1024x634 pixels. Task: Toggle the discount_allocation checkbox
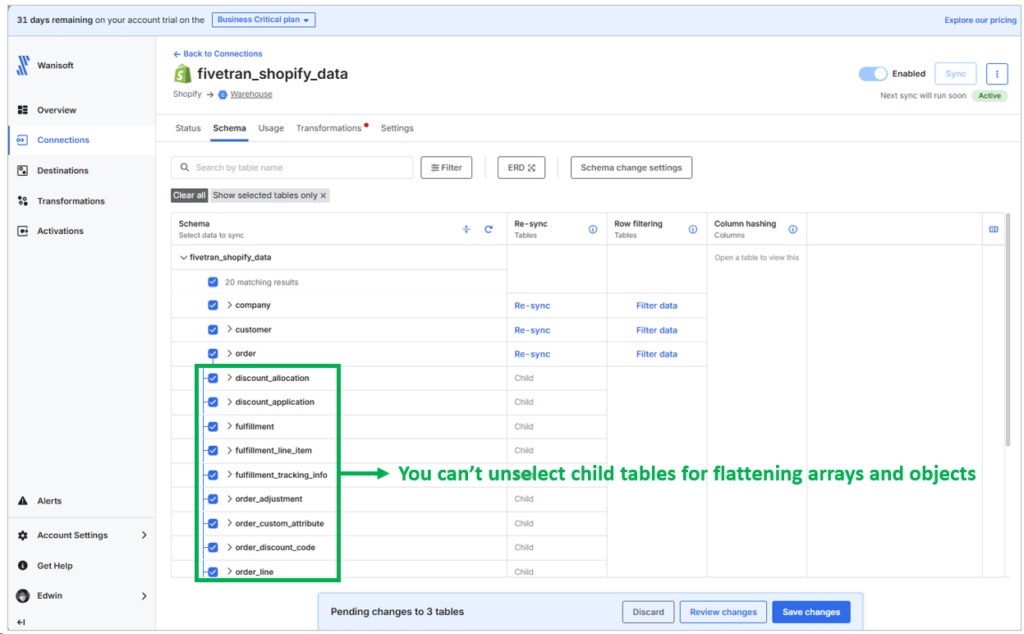point(213,378)
